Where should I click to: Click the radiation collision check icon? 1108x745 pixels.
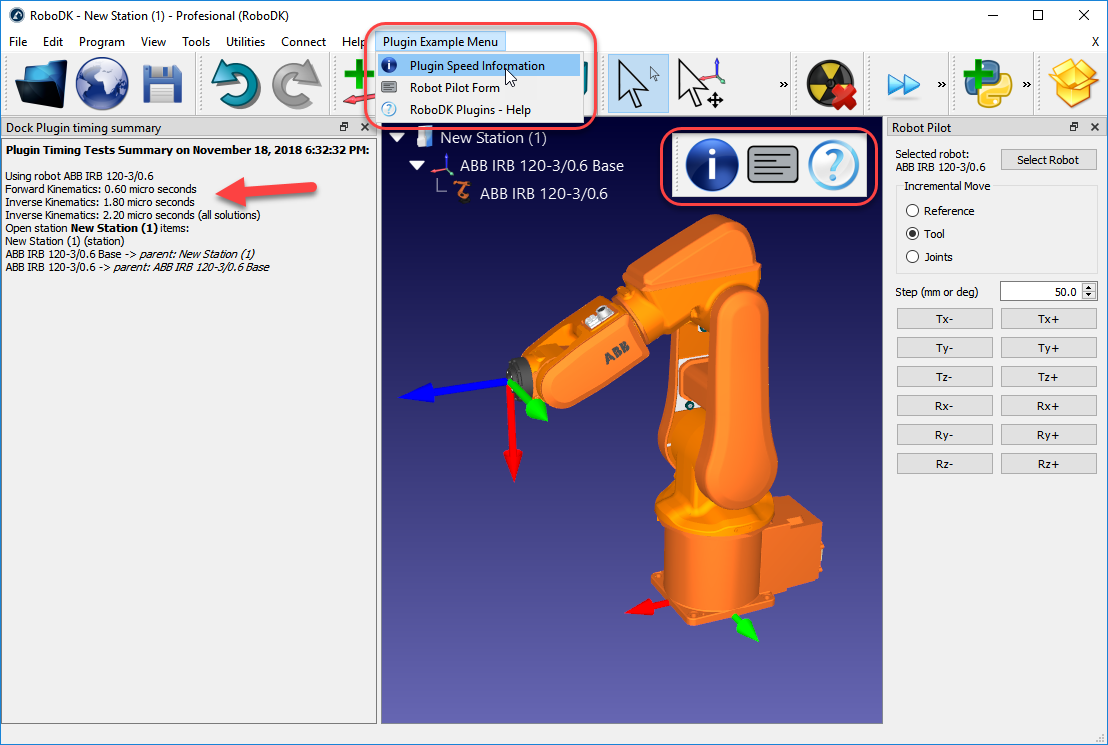831,84
